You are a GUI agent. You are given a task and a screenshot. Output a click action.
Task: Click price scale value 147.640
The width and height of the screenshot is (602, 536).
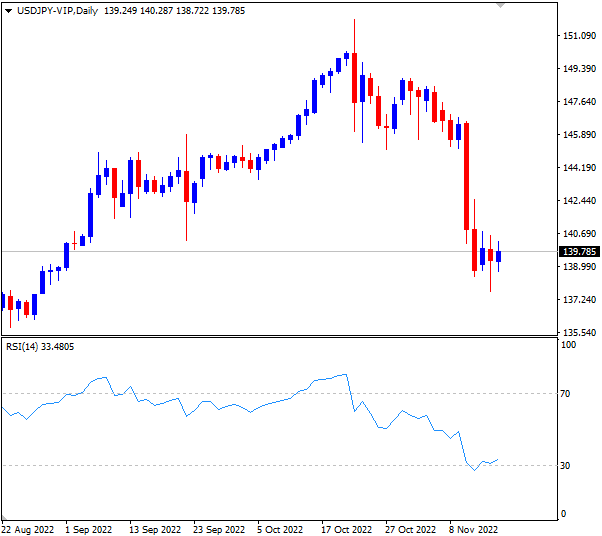pyautogui.click(x=579, y=102)
